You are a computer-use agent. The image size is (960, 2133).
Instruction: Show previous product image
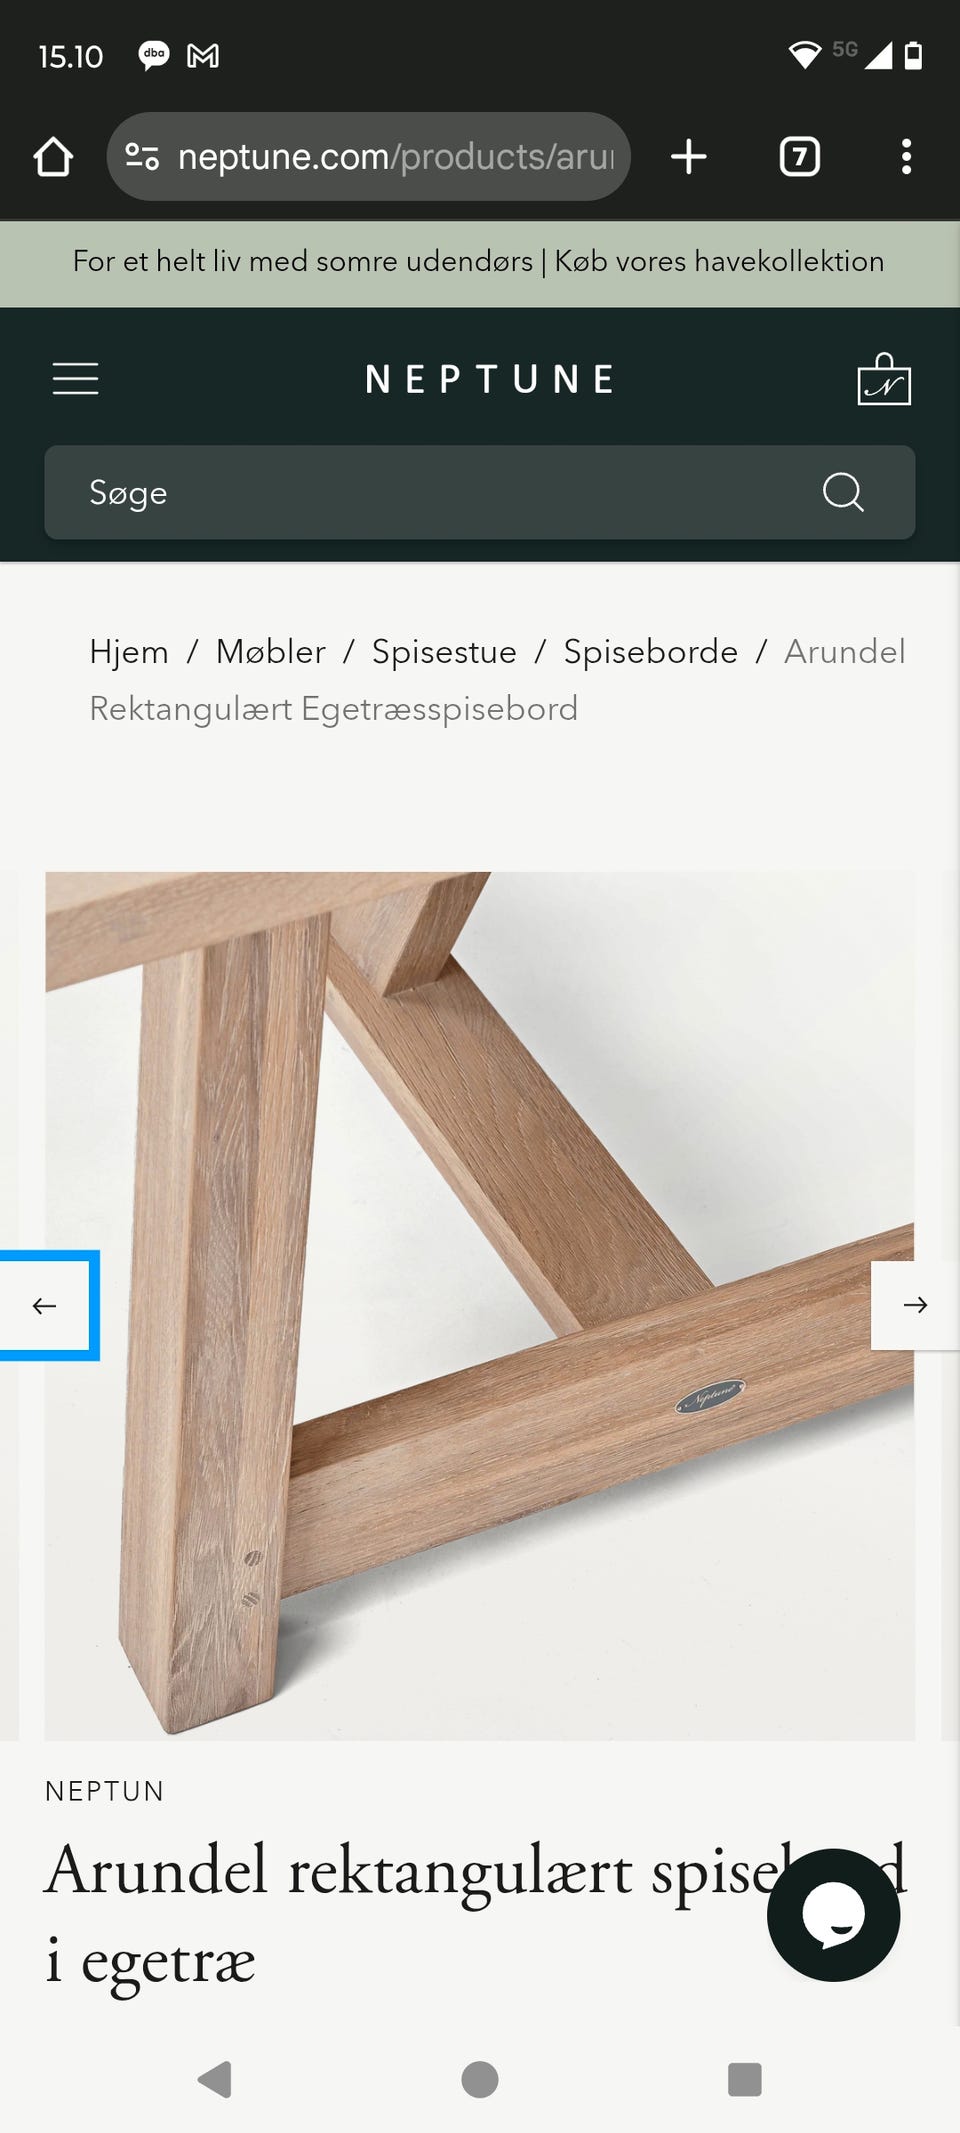coord(46,1305)
